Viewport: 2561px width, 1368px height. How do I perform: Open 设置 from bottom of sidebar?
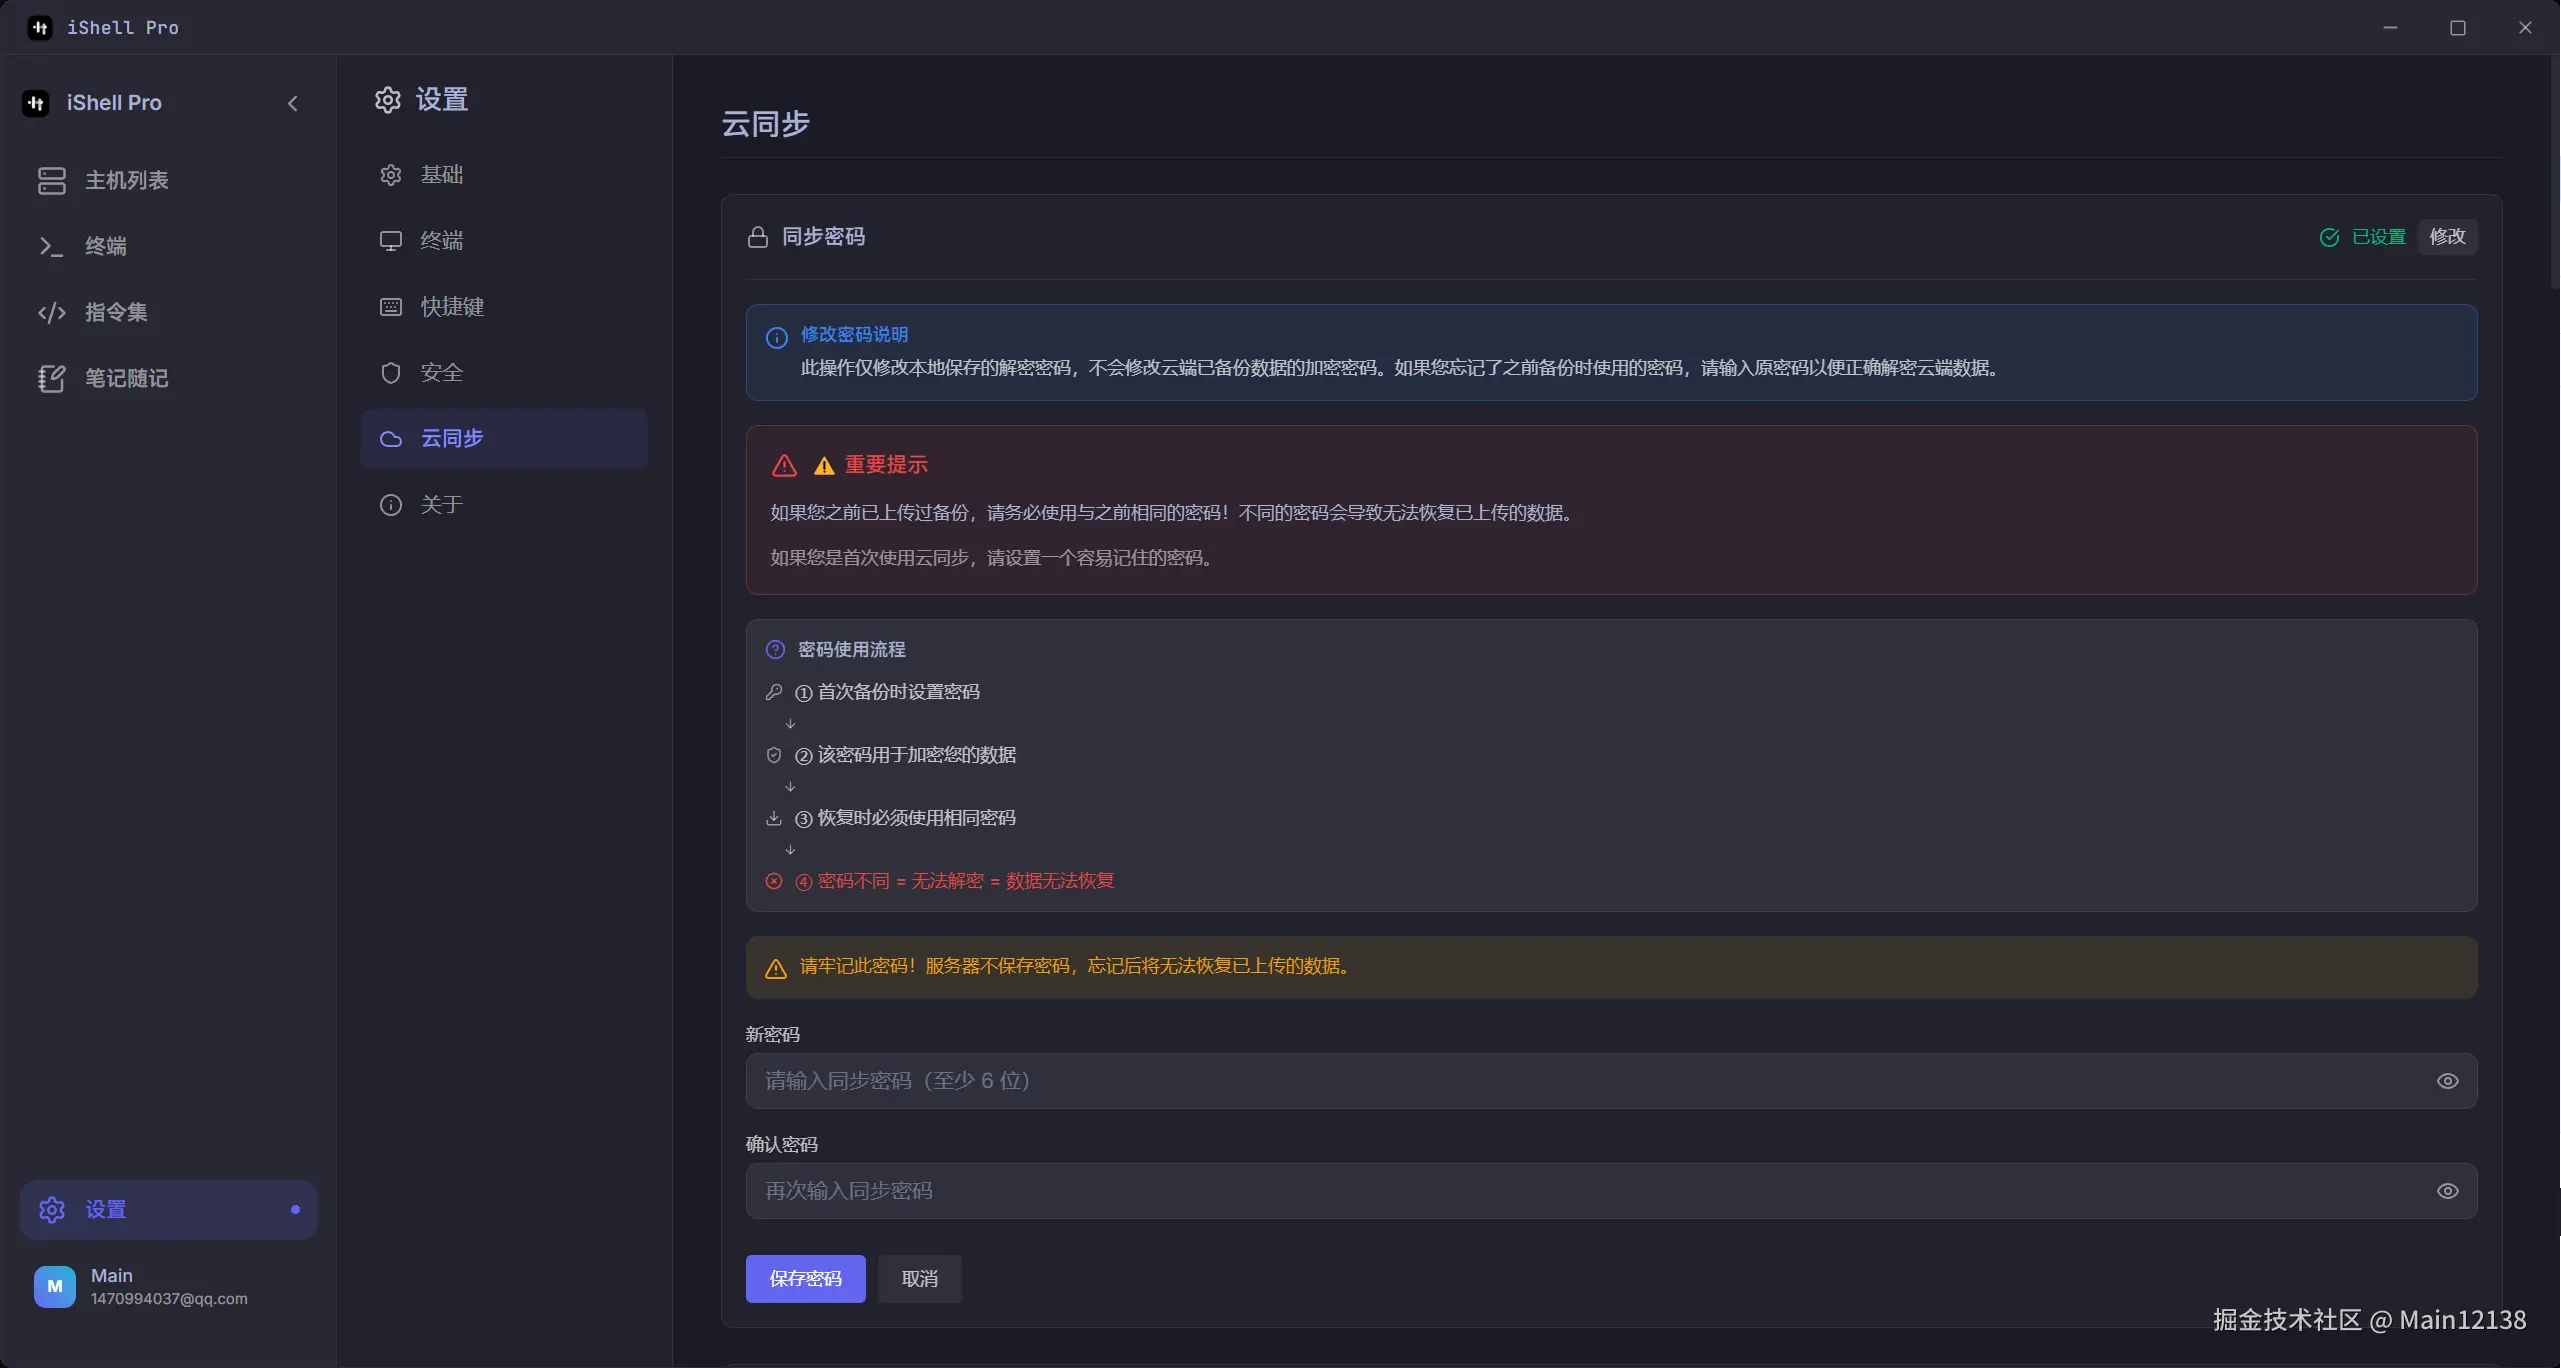104,1209
